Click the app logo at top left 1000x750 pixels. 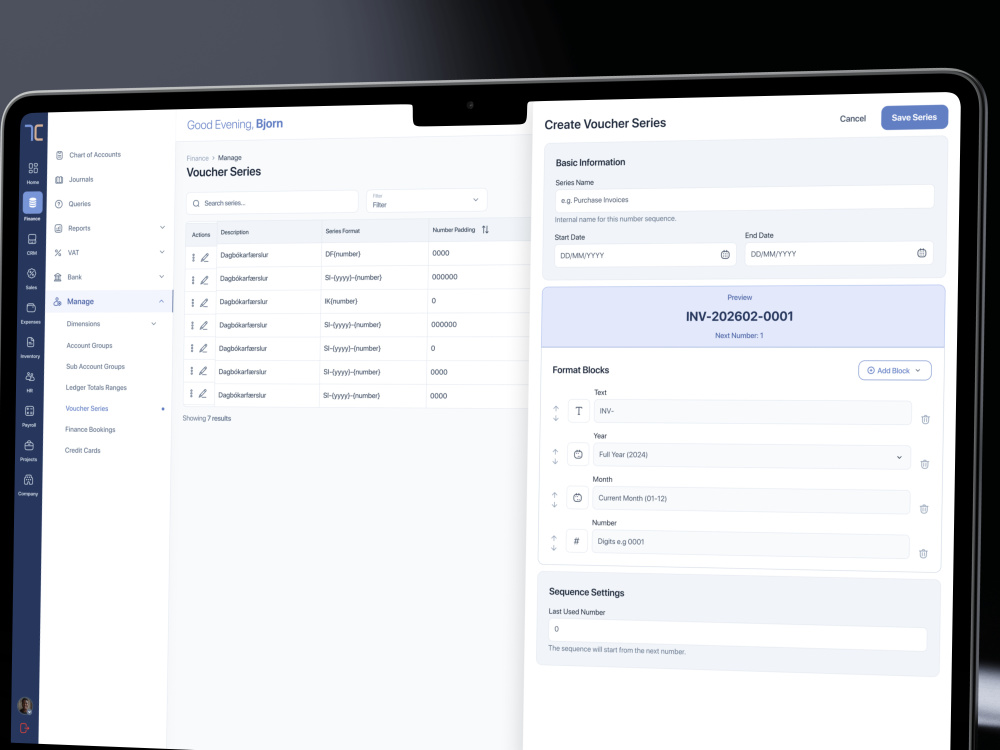tap(34, 133)
